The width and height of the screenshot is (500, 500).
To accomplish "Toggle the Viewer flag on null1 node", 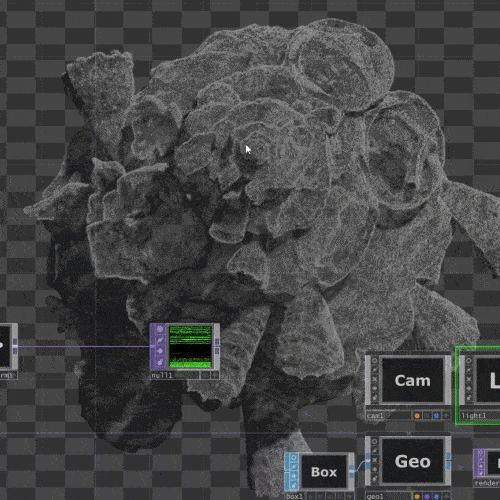I will pyautogui.click(x=160, y=329).
